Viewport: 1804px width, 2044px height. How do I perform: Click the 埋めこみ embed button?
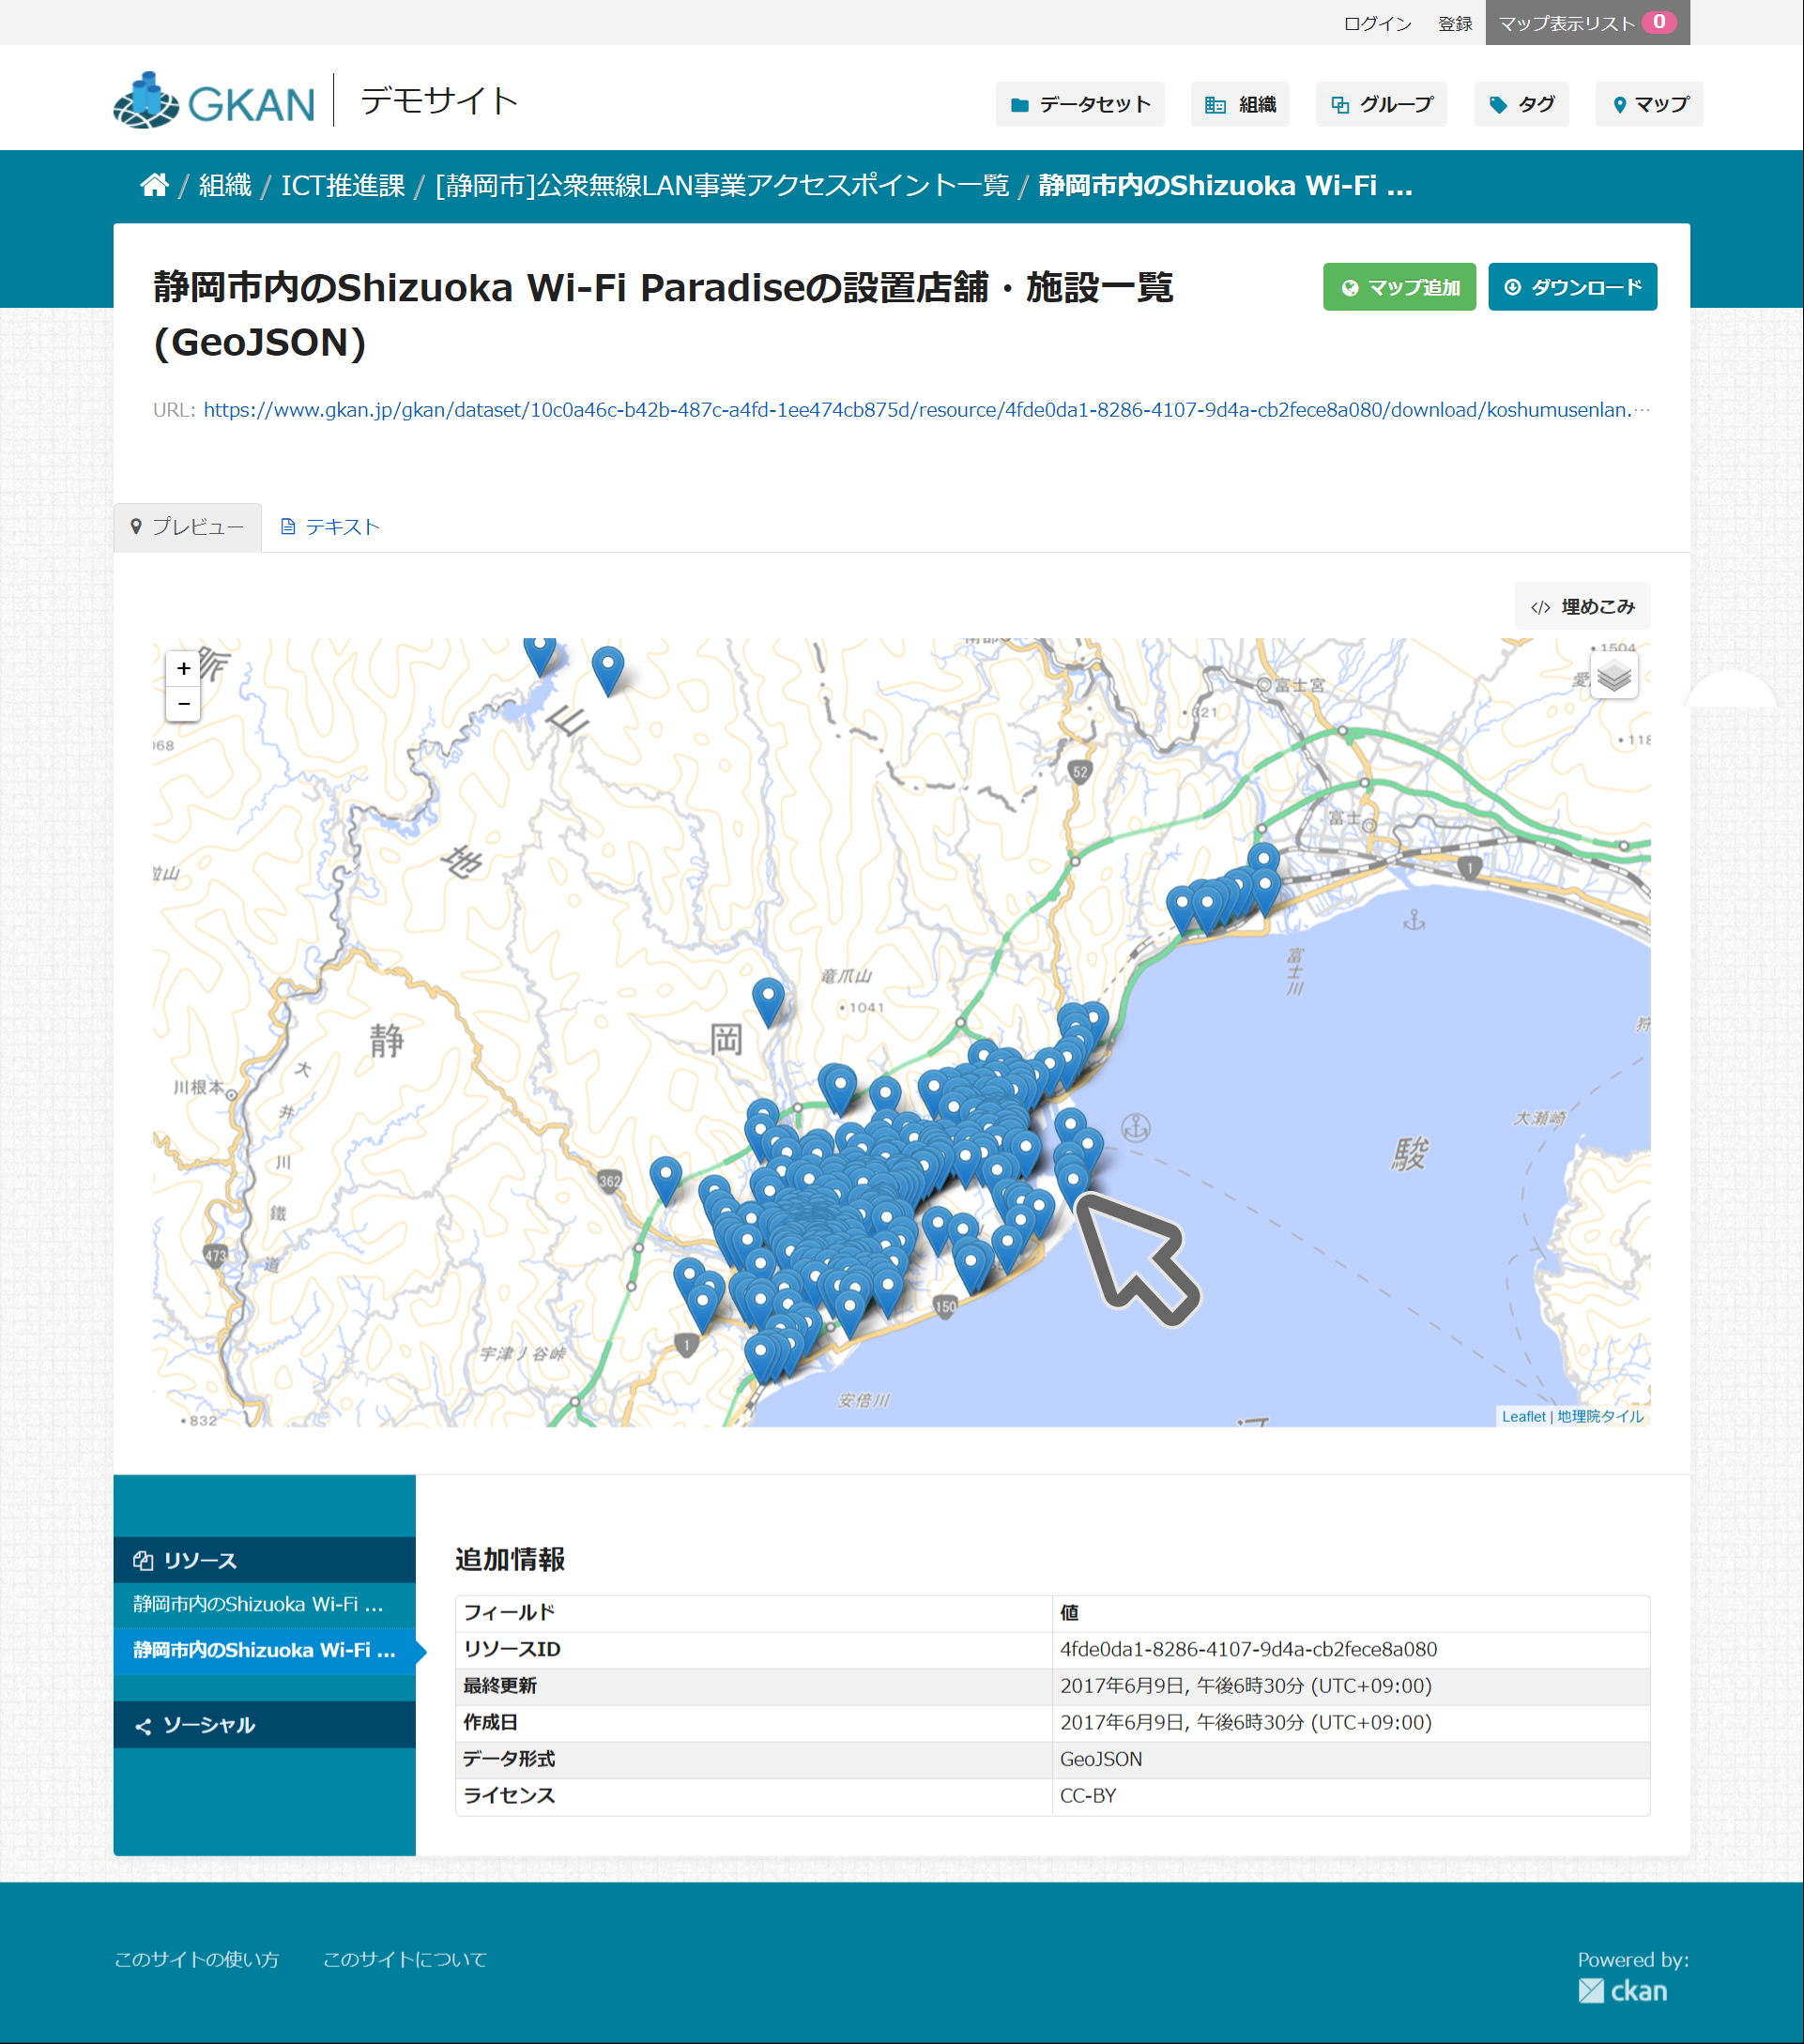click(1583, 607)
